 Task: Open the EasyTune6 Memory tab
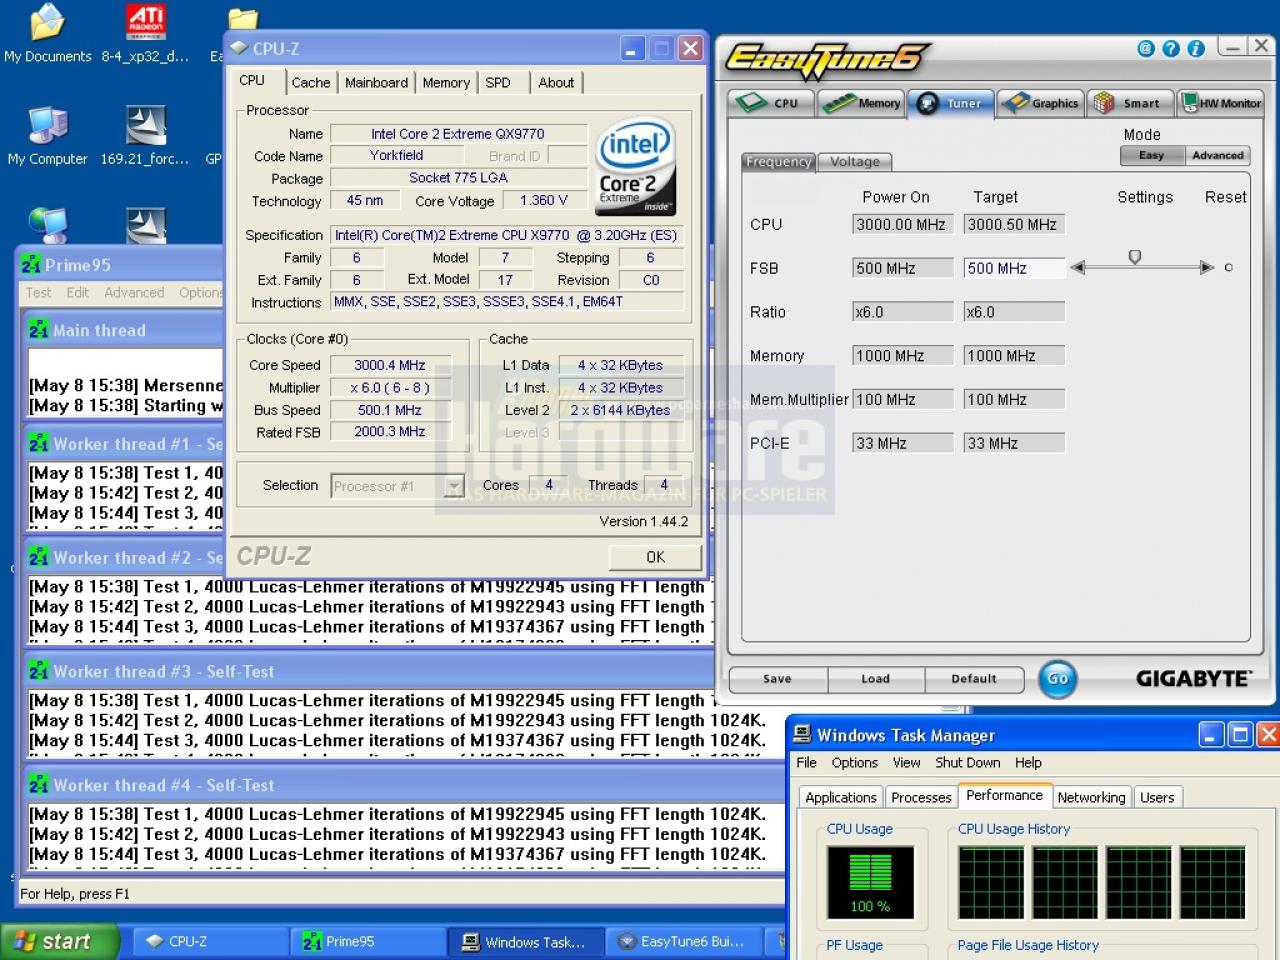862,103
